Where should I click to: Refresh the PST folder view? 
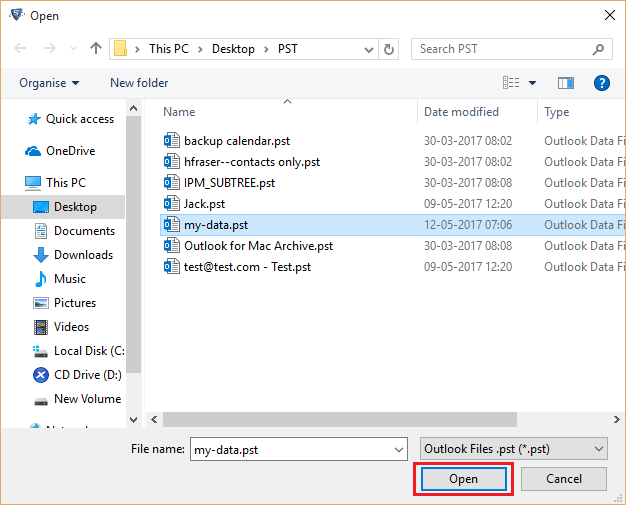pyautogui.click(x=389, y=49)
